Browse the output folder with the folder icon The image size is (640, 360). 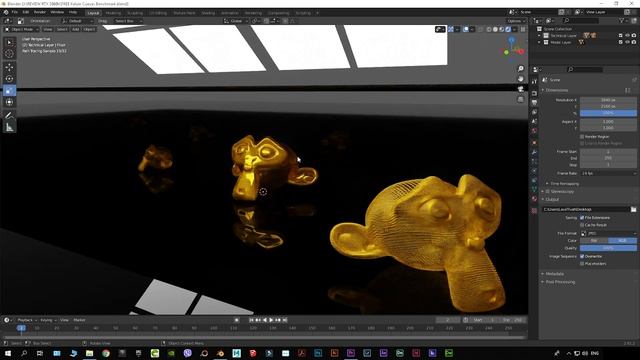pyautogui.click(x=633, y=209)
